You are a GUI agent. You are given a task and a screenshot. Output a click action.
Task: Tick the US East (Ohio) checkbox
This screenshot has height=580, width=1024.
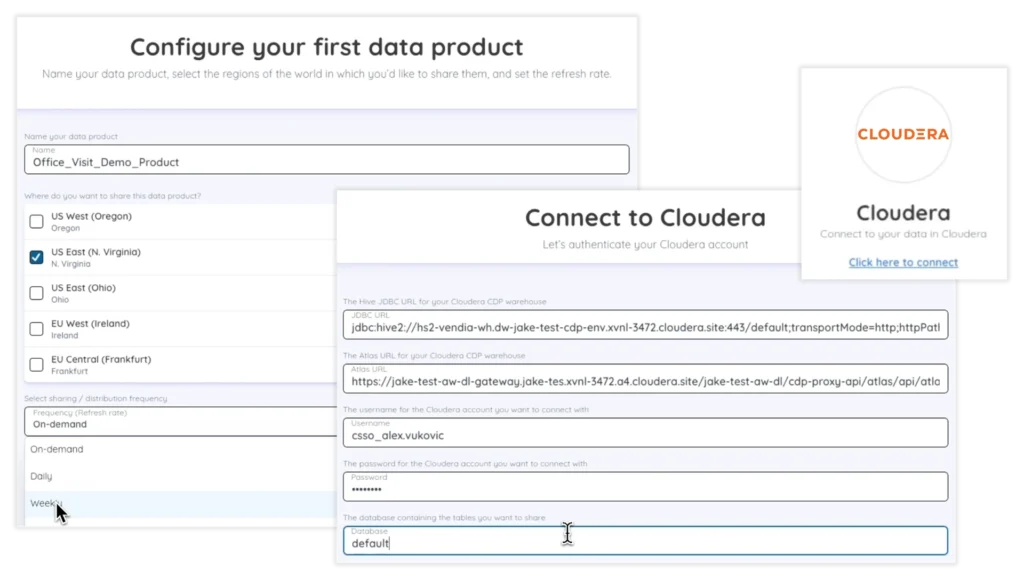37,293
